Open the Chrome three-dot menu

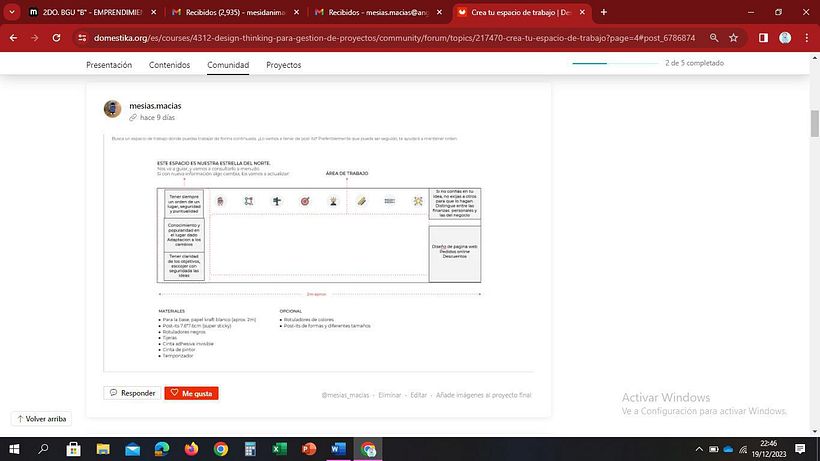[807, 38]
